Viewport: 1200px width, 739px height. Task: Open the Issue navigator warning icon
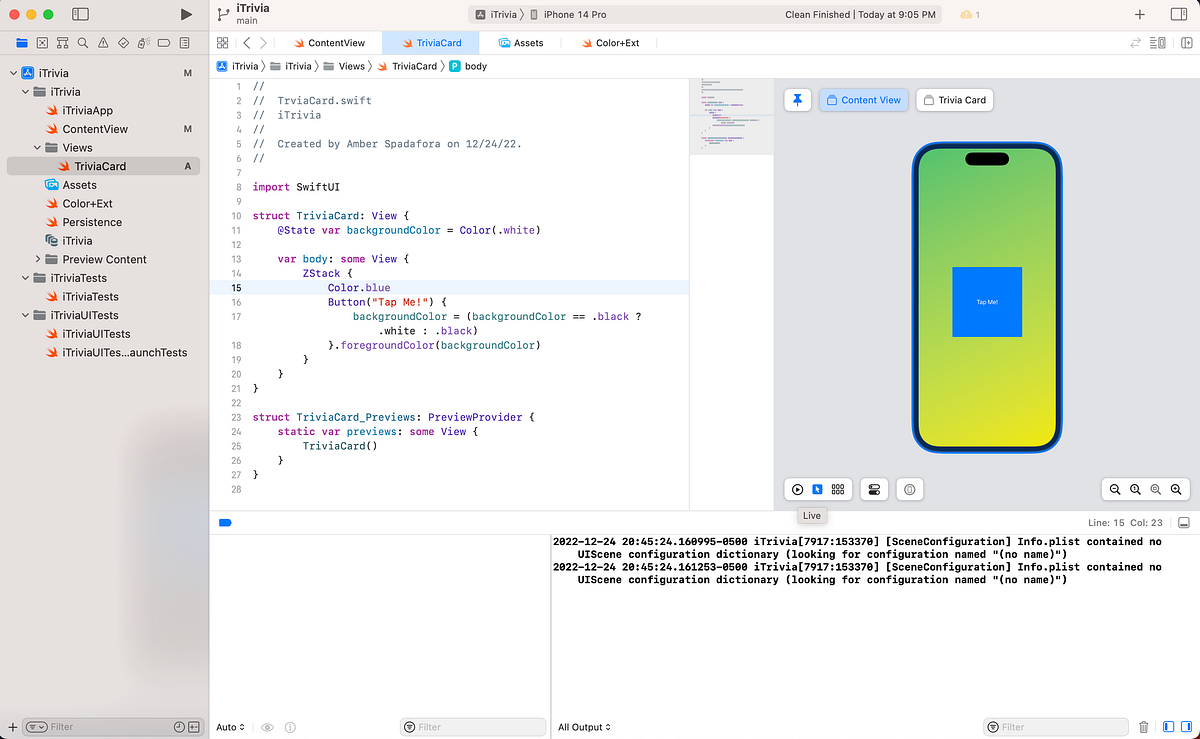[103, 43]
